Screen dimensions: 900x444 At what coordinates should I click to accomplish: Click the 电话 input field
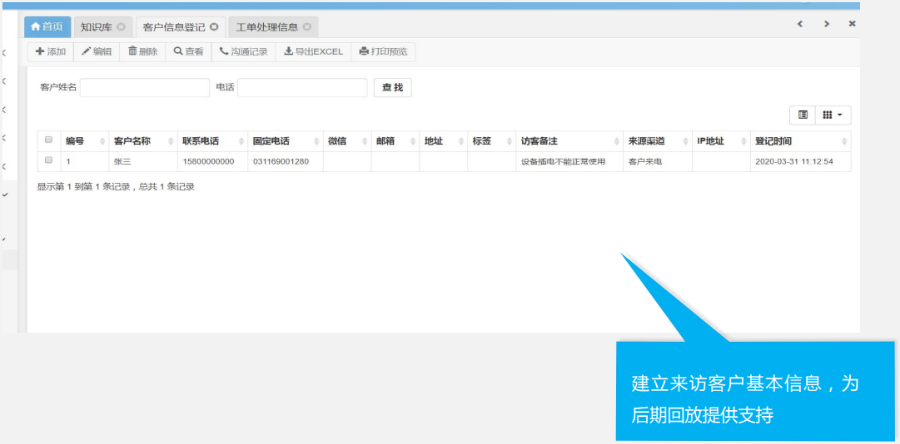pyautogui.click(x=302, y=88)
